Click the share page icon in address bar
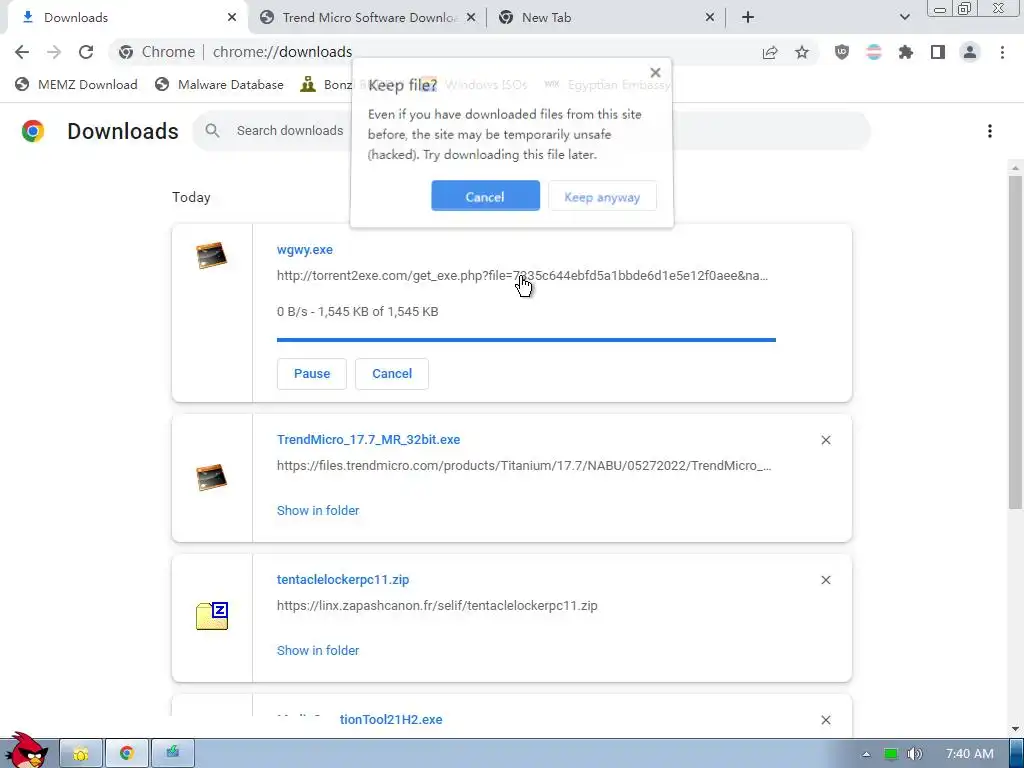The height and width of the screenshot is (768, 1024). pyautogui.click(x=770, y=52)
